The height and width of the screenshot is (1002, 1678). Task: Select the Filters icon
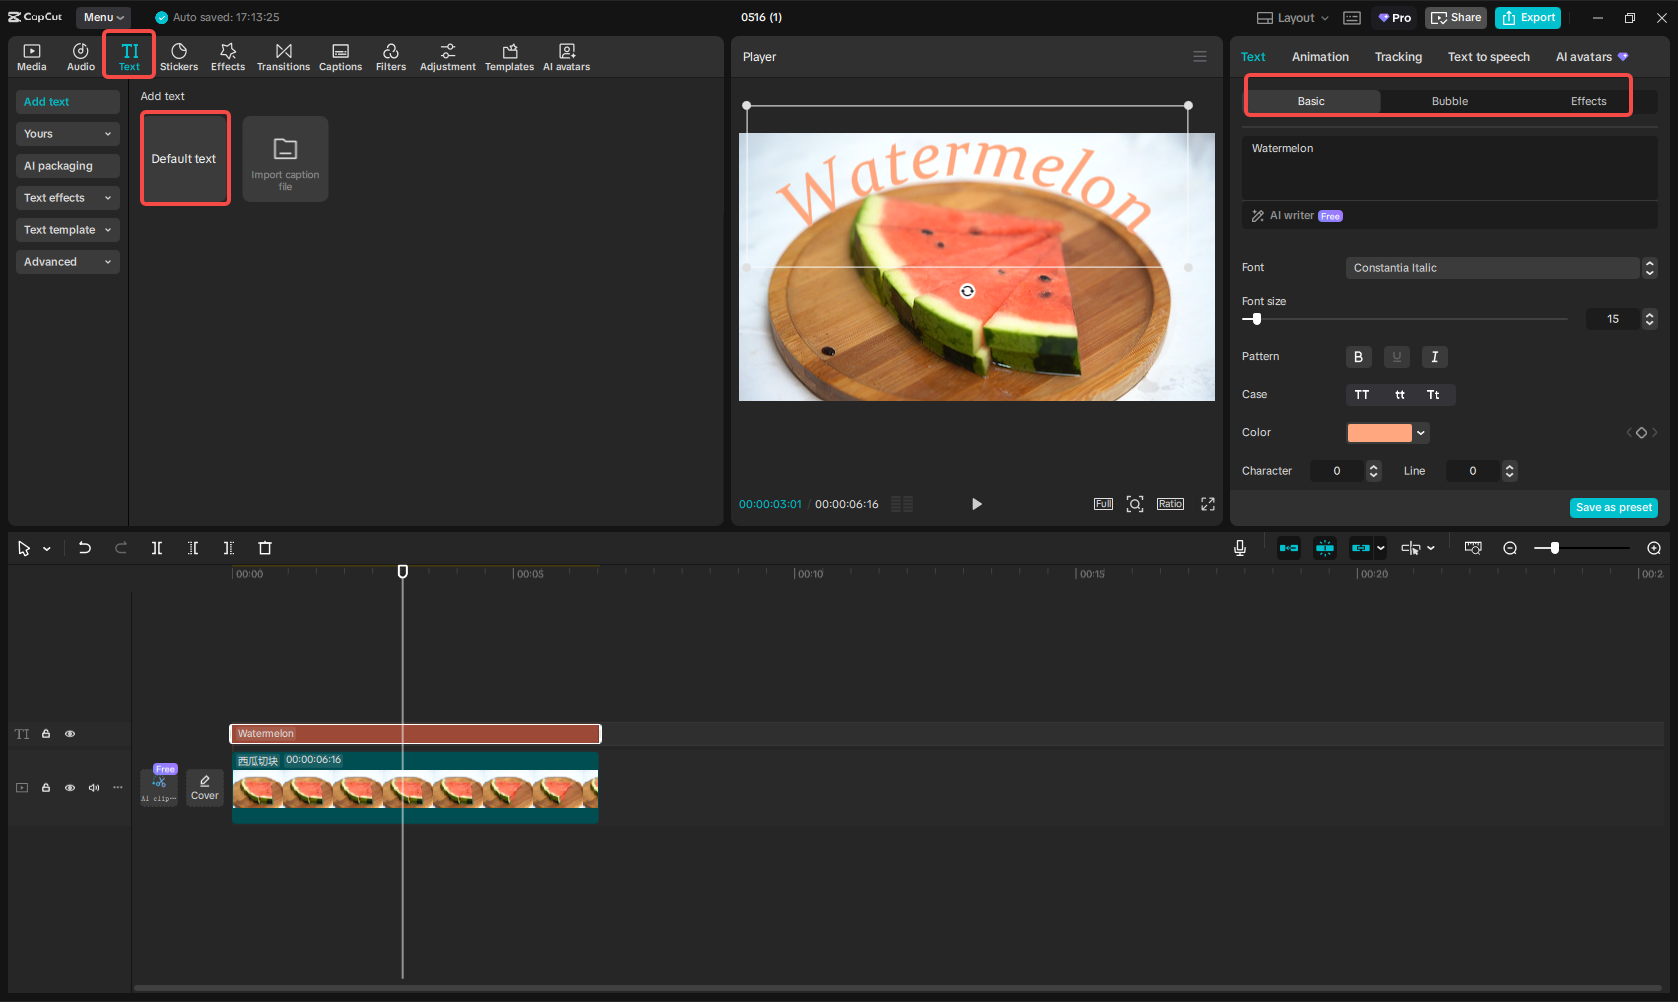pos(391,55)
